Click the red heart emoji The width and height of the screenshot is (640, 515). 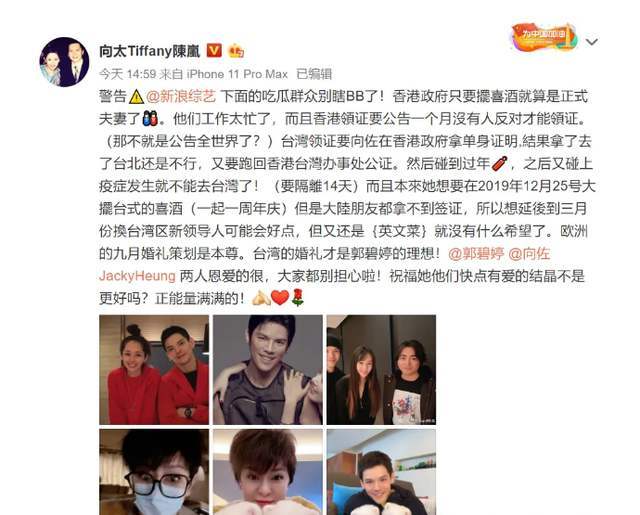click(x=280, y=298)
